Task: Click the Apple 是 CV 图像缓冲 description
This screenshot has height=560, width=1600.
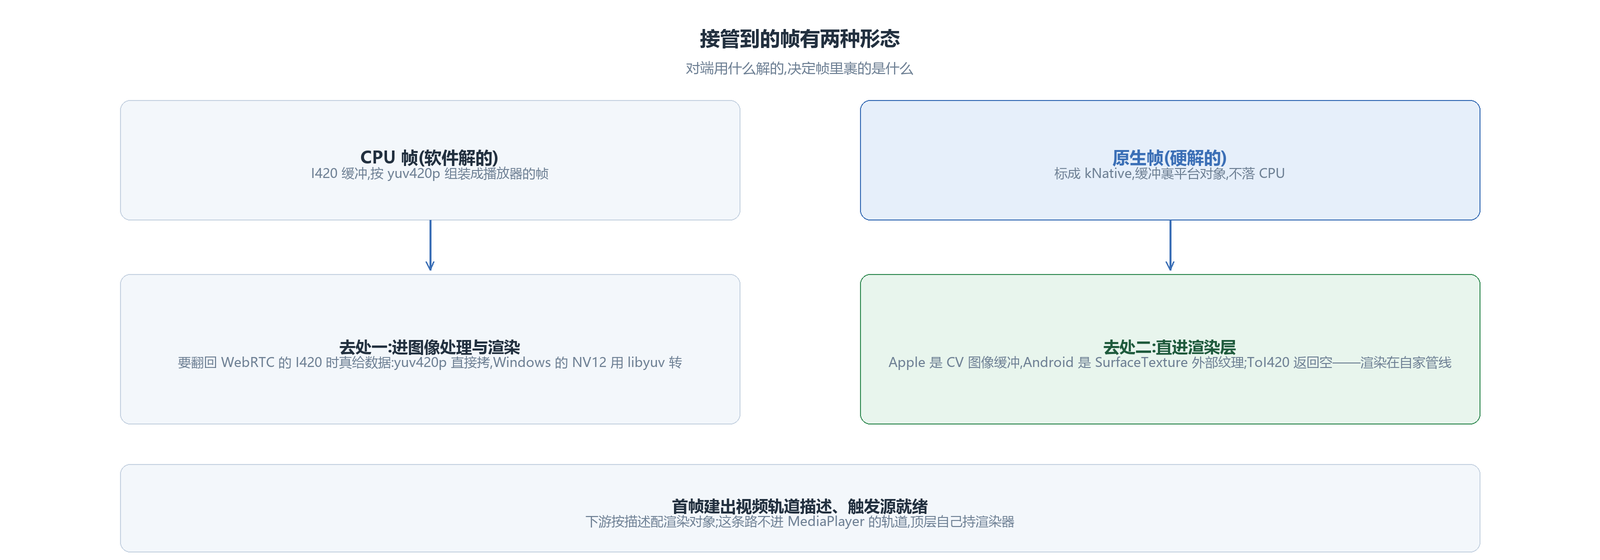Action: click(1169, 362)
